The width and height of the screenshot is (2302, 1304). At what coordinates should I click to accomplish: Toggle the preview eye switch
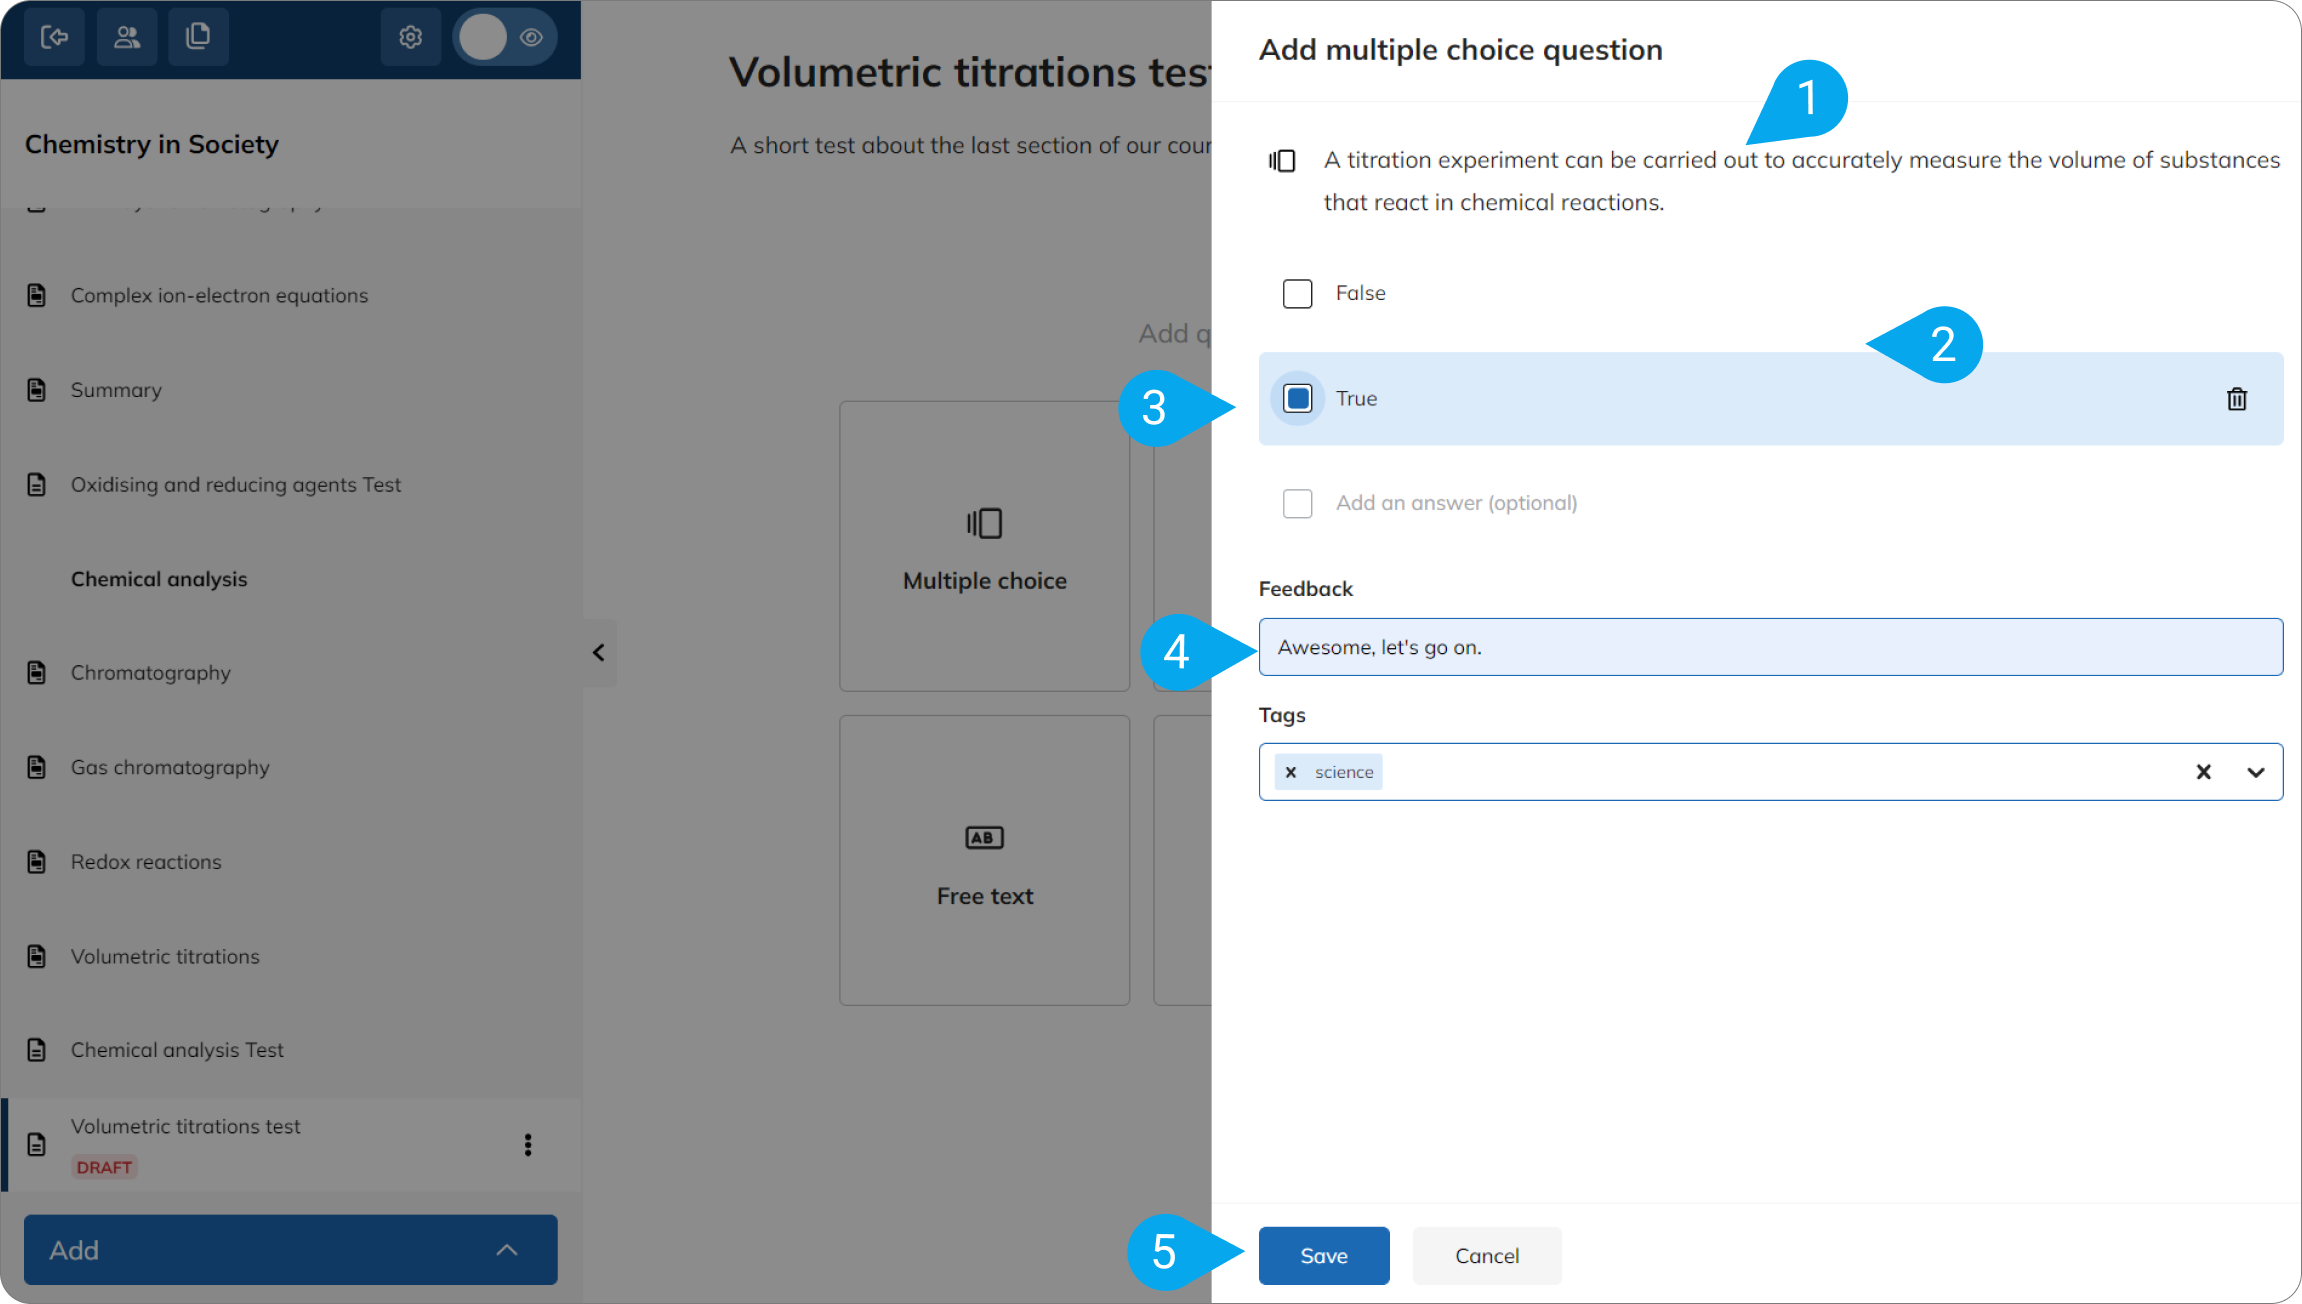point(506,37)
